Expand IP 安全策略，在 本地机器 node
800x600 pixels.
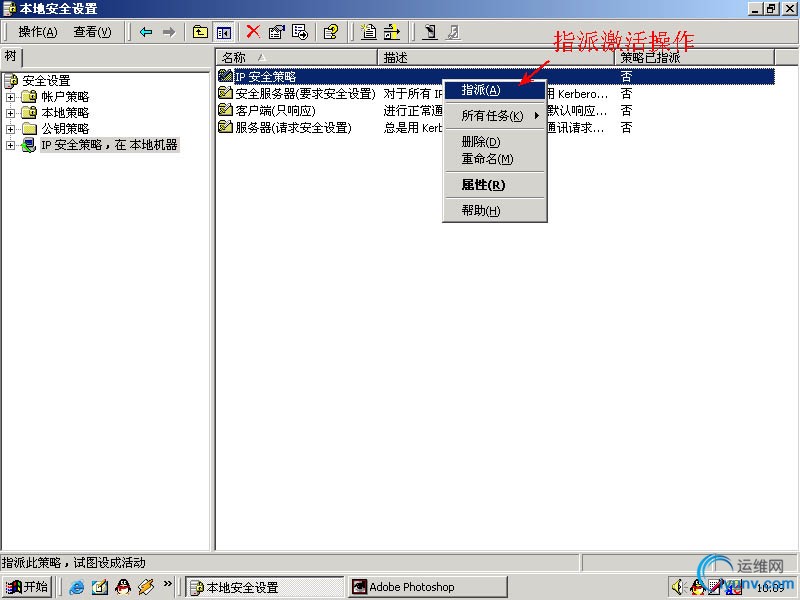coord(10,145)
